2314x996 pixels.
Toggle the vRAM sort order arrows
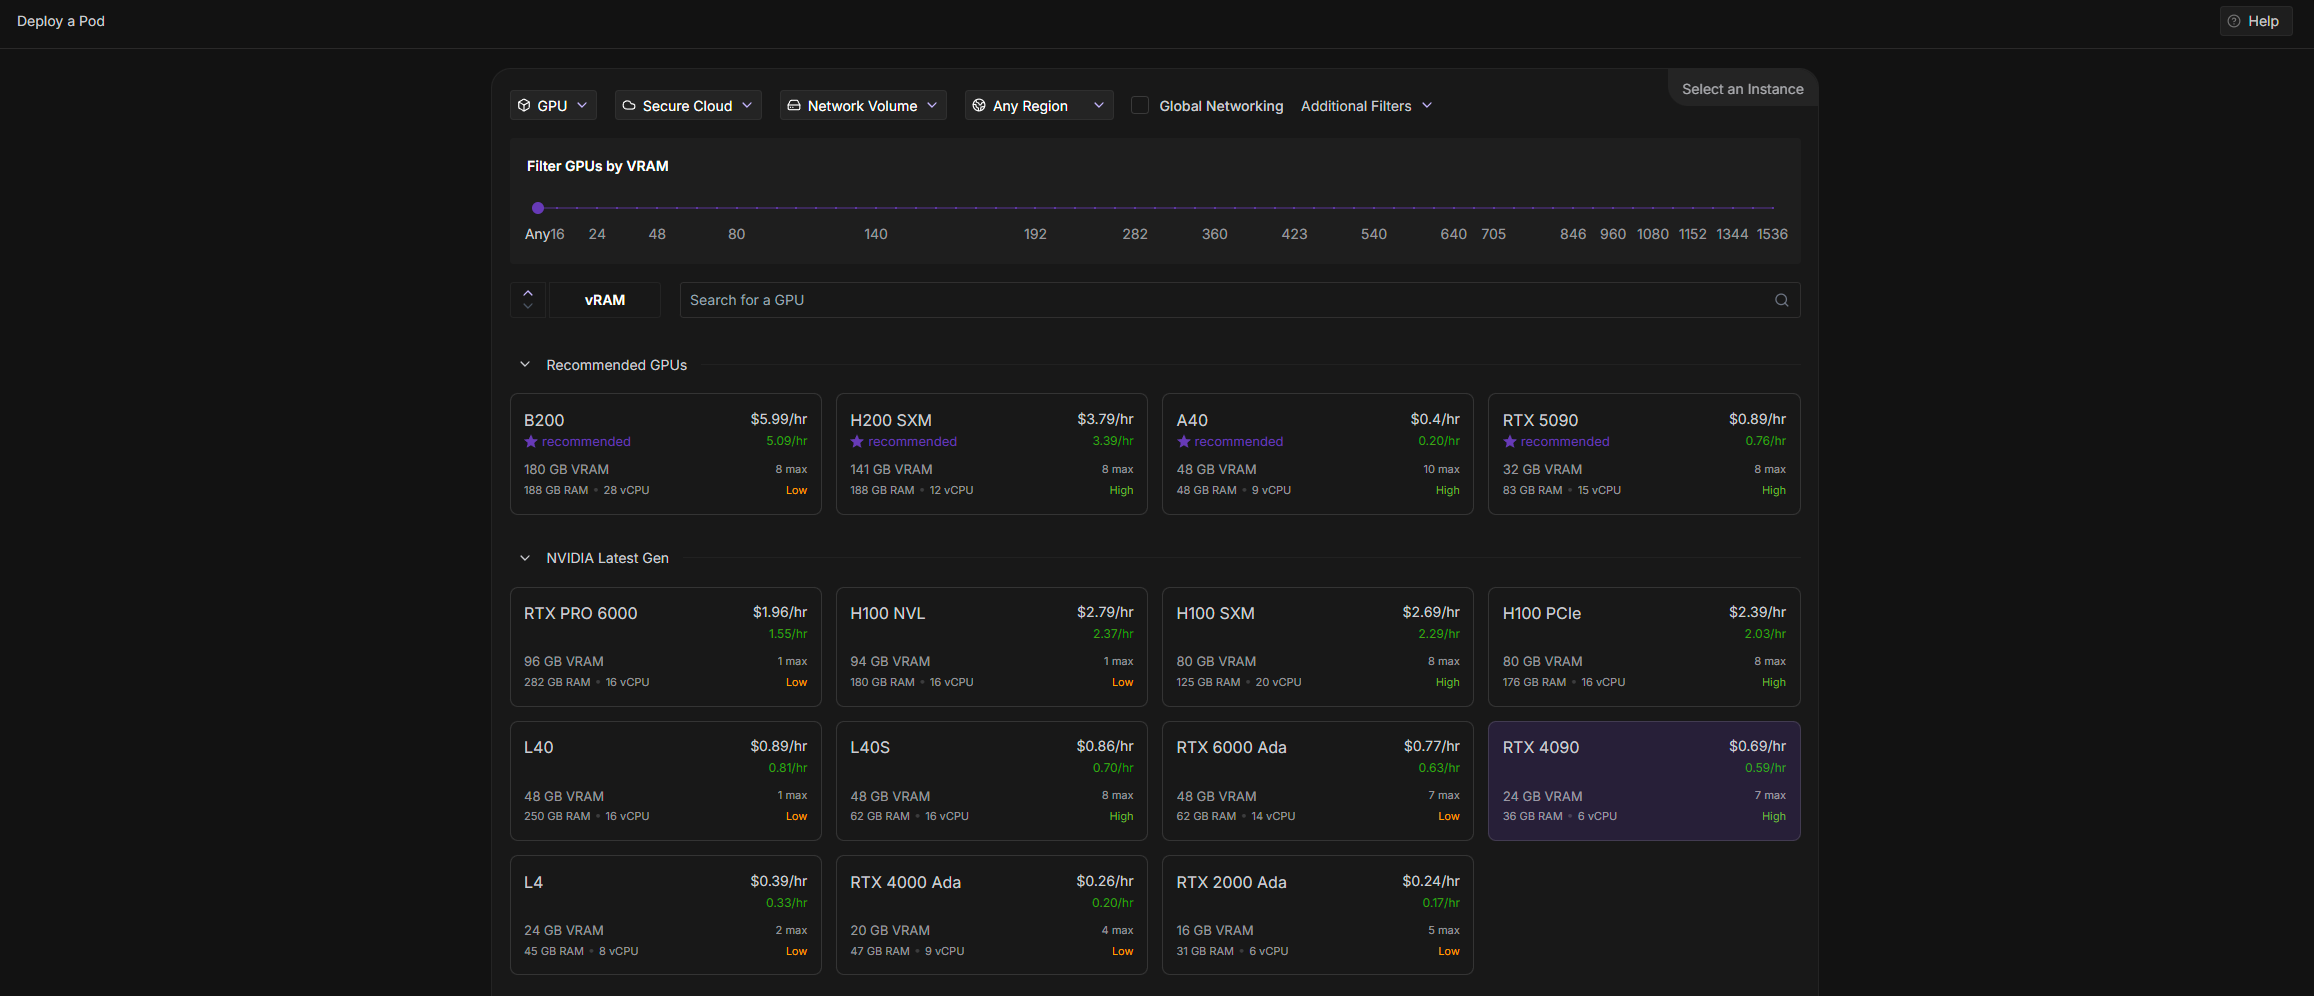[528, 300]
